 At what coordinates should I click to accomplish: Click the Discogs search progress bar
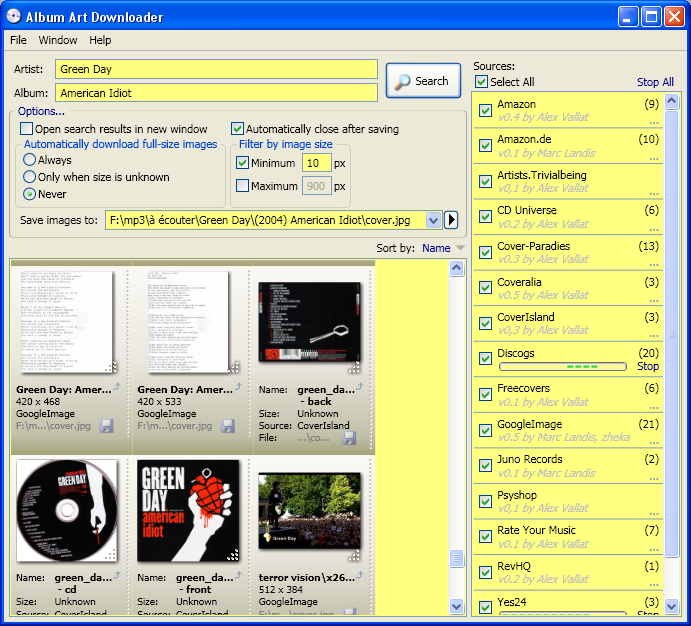pyautogui.click(x=563, y=367)
